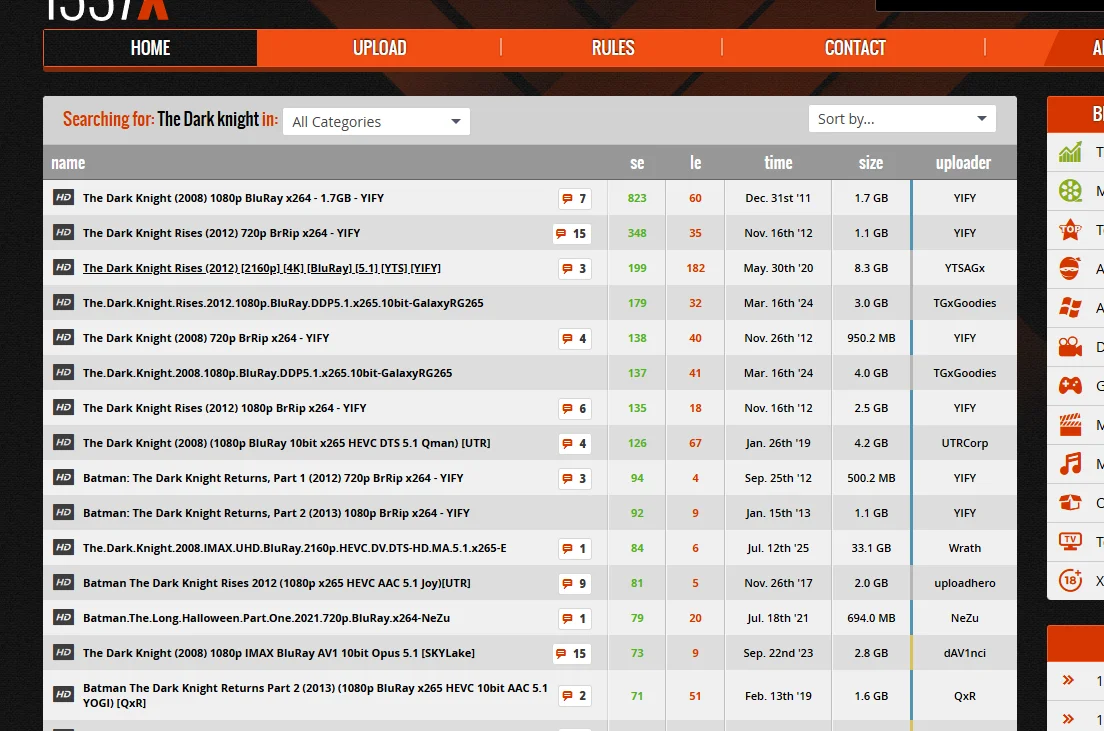
Task: View uploader NeZu profile
Action: (x=965, y=618)
